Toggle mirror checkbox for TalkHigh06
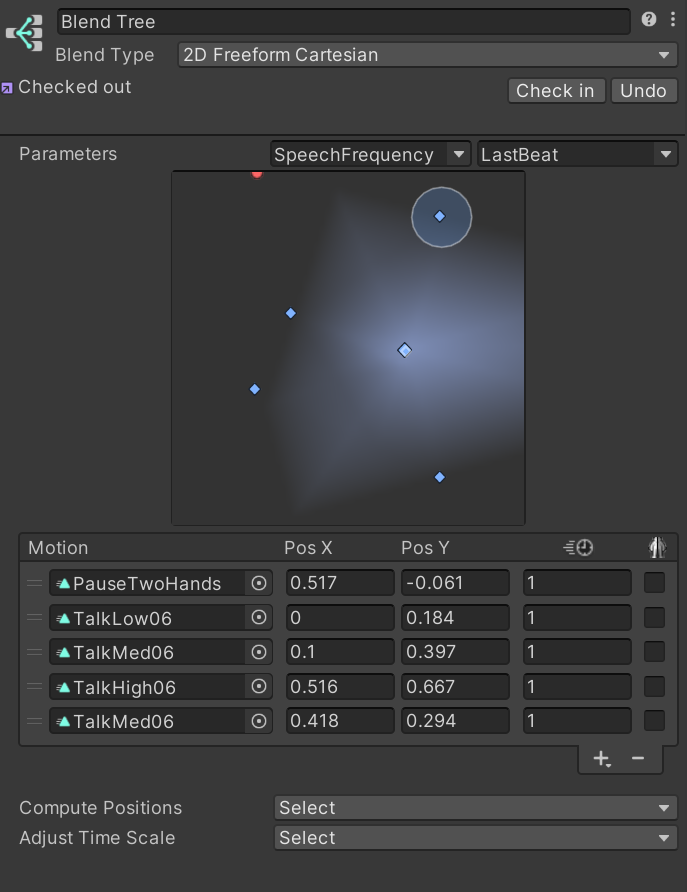 [x=654, y=687]
